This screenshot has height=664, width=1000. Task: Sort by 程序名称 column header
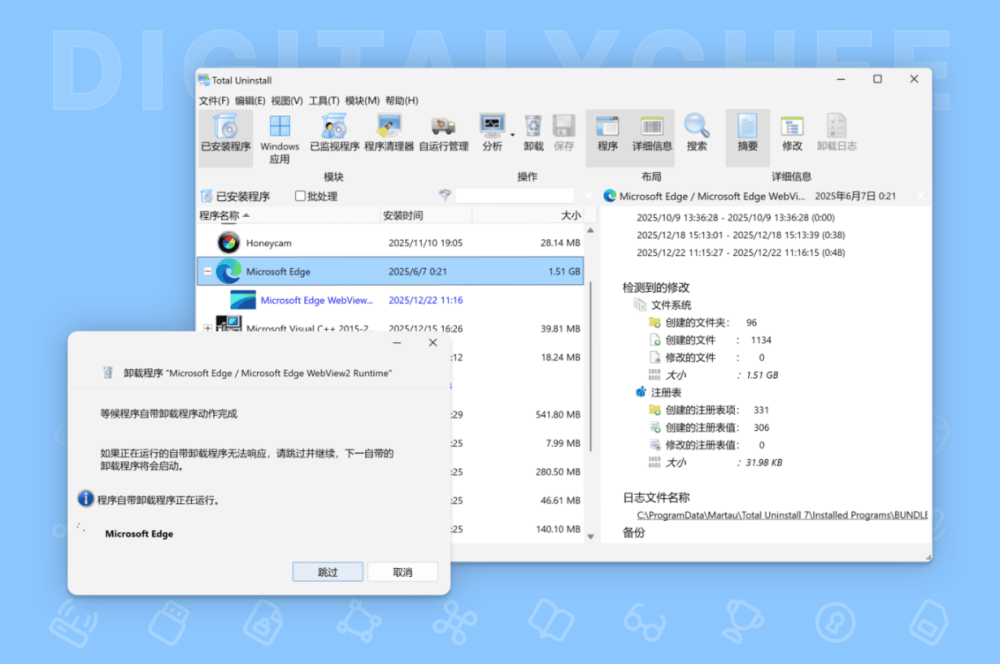point(289,216)
